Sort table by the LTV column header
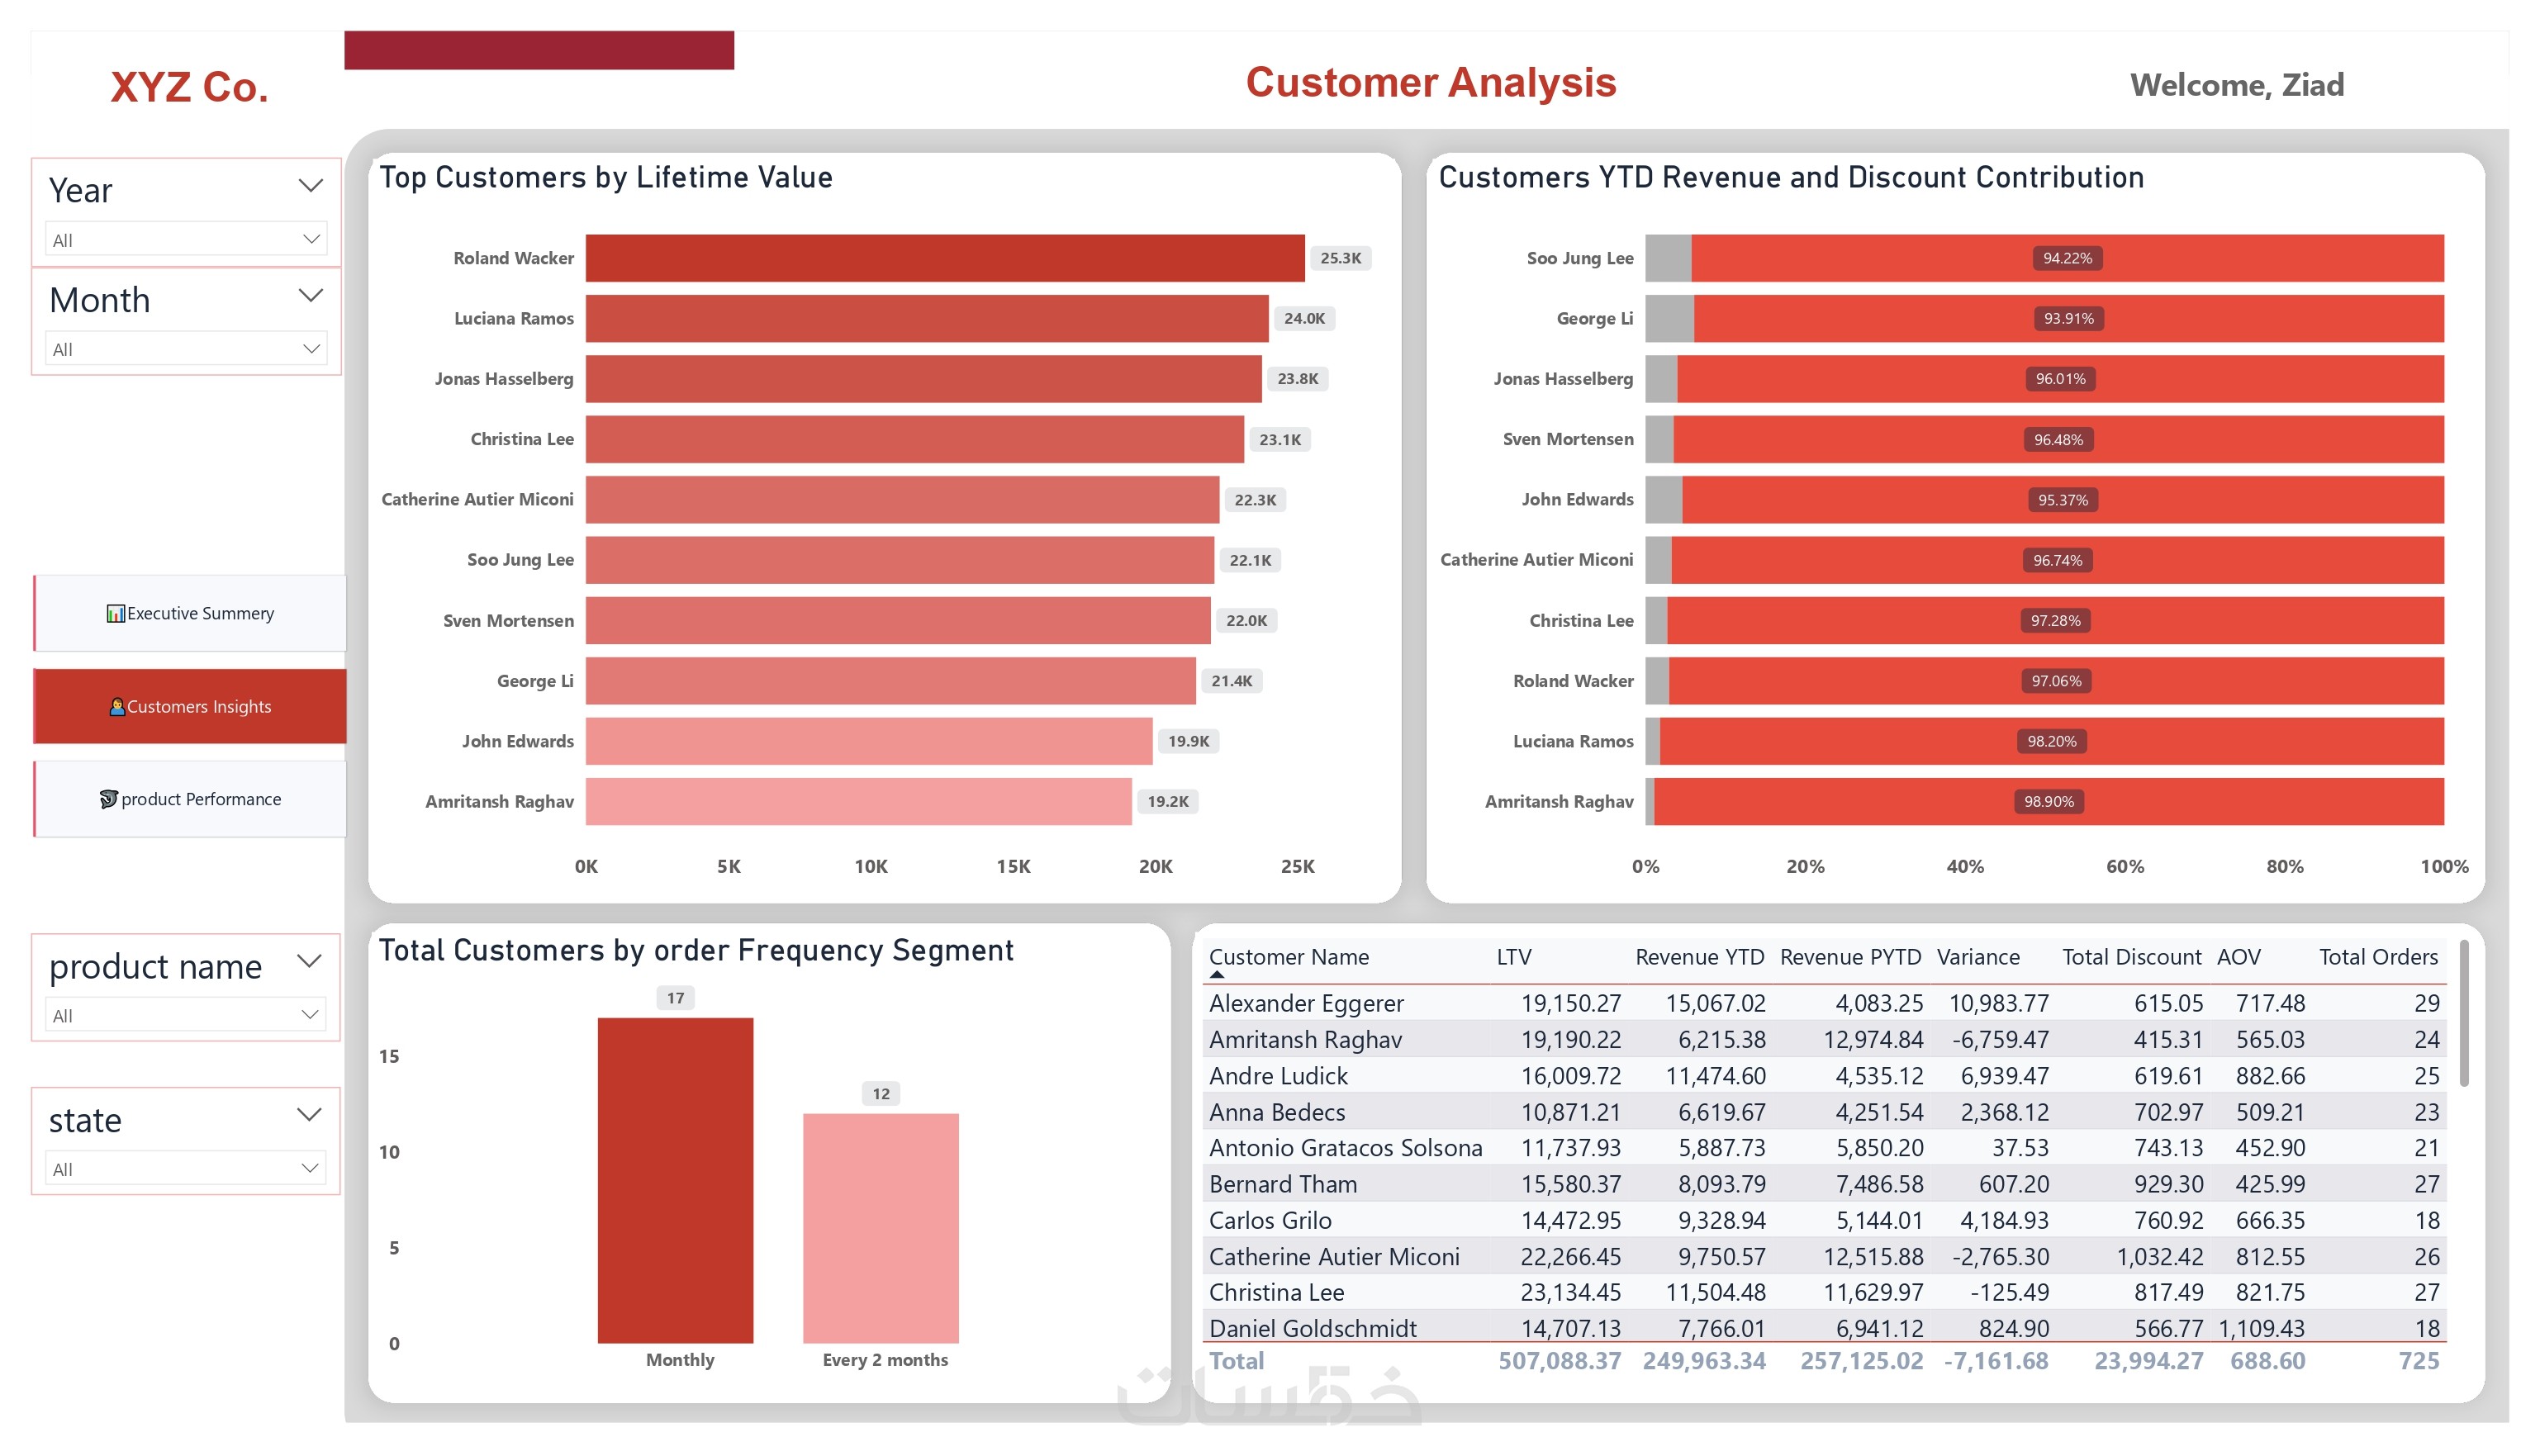This screenshot has height=1456, width=2540. click(x=1514, y=958)
